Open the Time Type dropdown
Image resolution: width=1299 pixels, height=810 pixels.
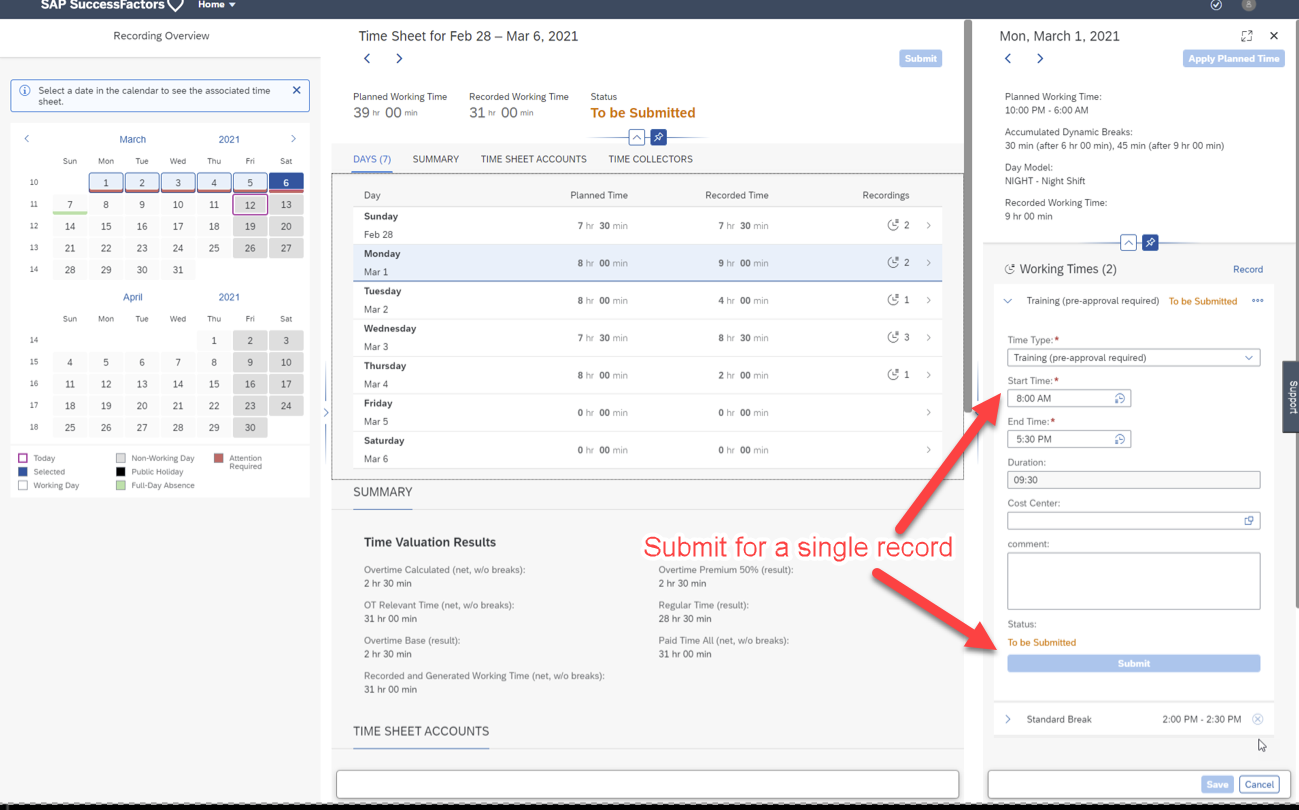tap(1248, 357)
